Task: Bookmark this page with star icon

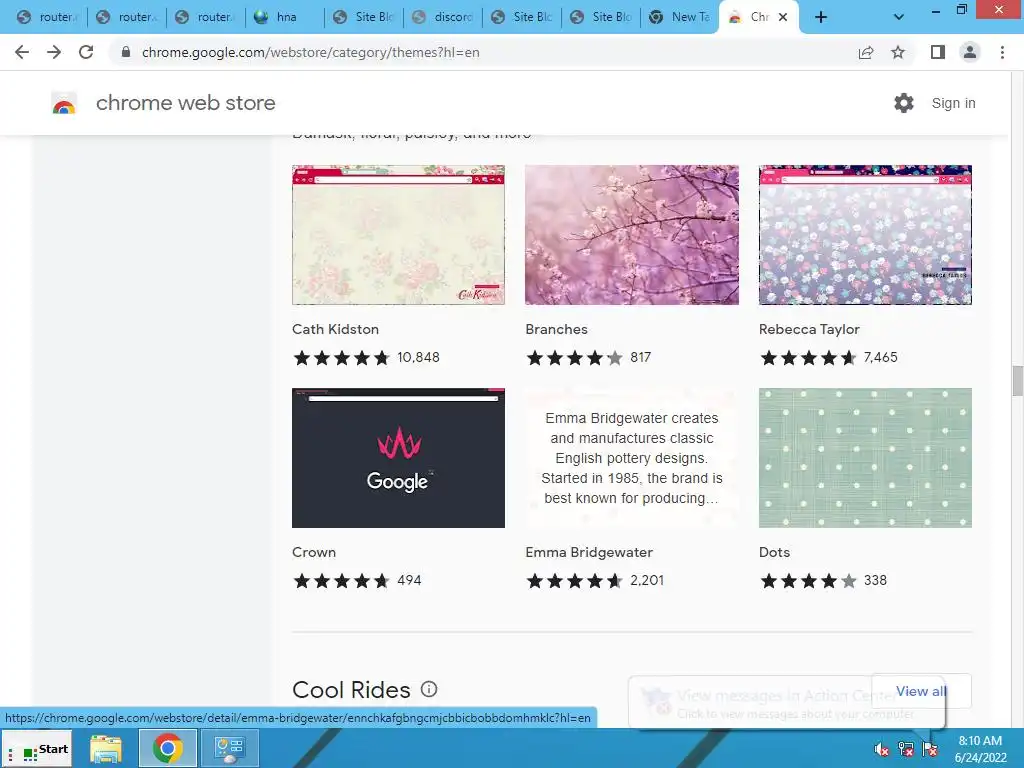Action: point(898,52)
